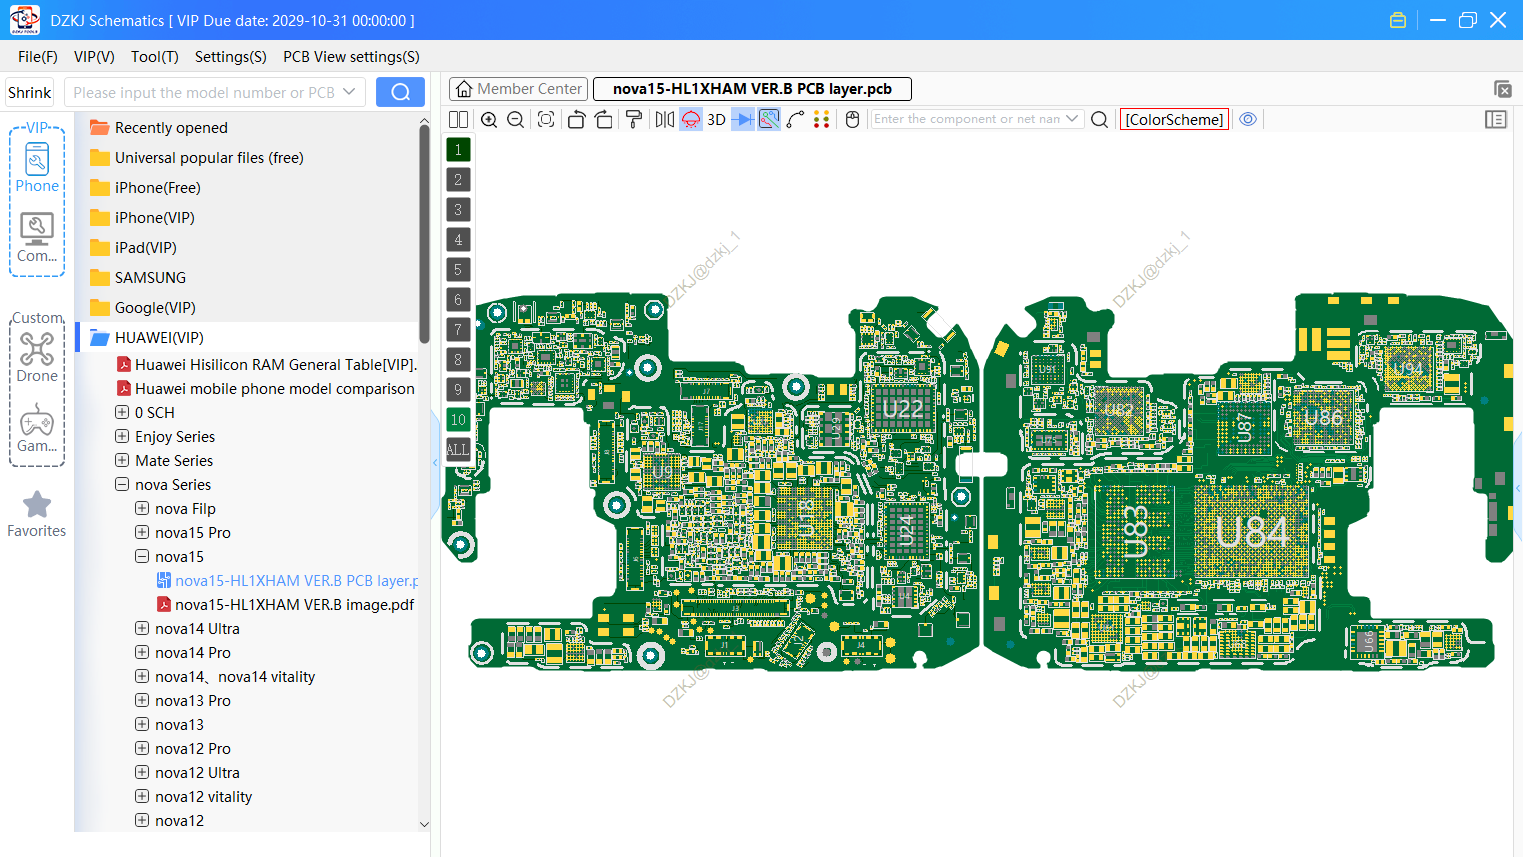Image resolution: width=1523 pixels, height=858 pixels.
Task: Click chip U84 on the PCB
Action: [1254, 532]
